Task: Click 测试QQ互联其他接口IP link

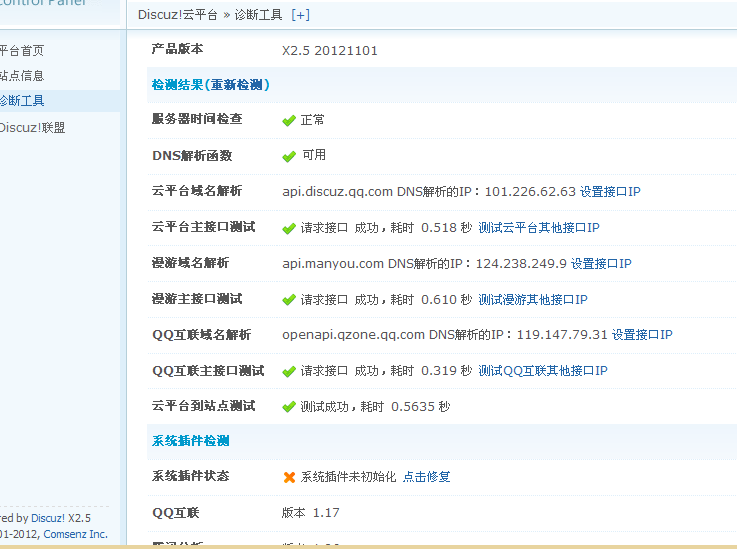Action: [x=543, y=371]
